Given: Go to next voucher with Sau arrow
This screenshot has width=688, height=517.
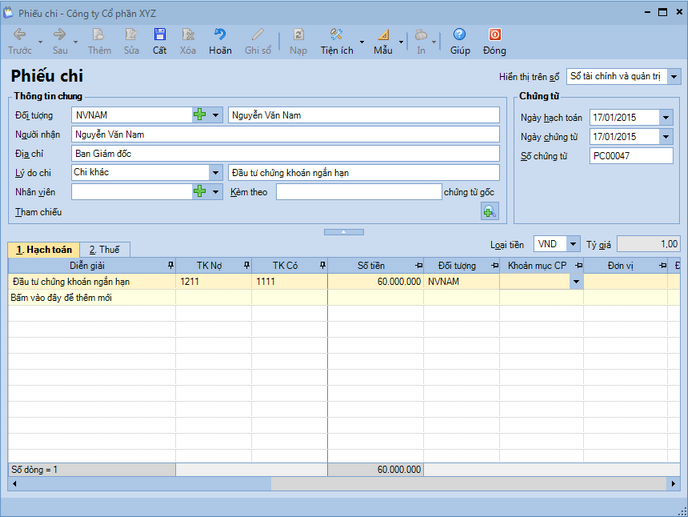Looking at the screenshot, I should tap(60, 35).
